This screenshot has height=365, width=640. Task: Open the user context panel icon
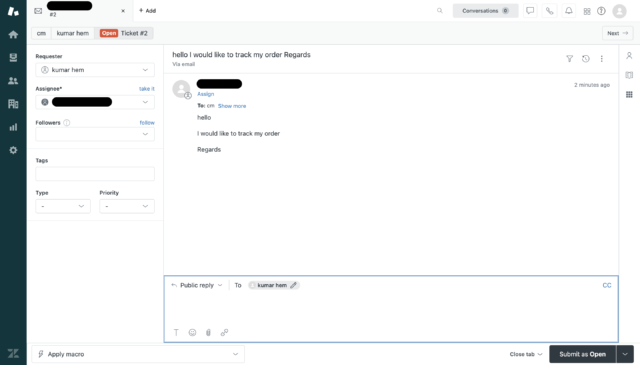click(629, 56)
